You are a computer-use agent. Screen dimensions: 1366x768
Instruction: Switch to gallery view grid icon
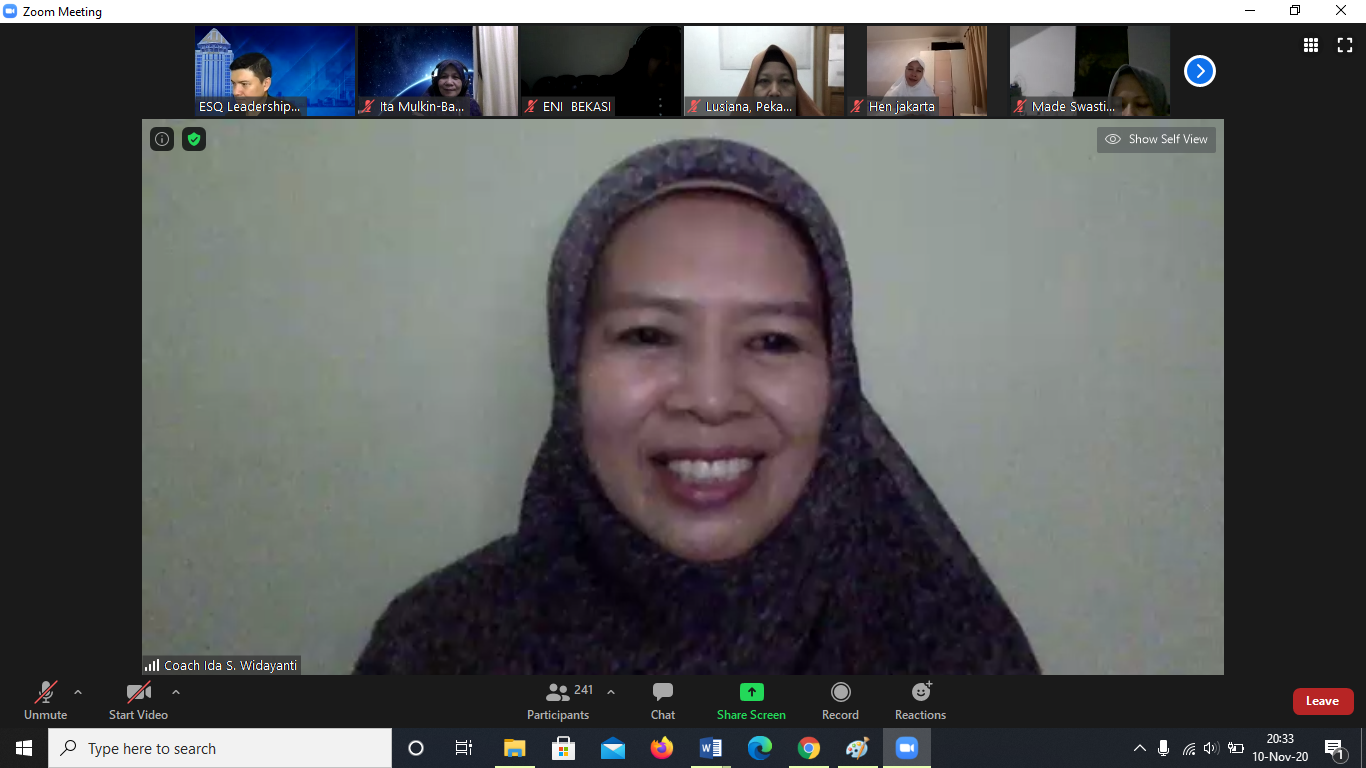click(x=1310, y=45)
